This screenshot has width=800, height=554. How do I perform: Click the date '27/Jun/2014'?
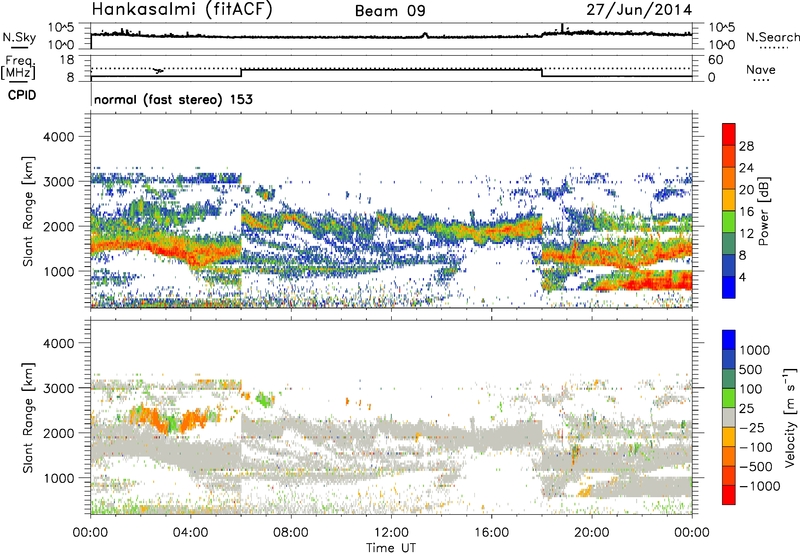[639, 10]
